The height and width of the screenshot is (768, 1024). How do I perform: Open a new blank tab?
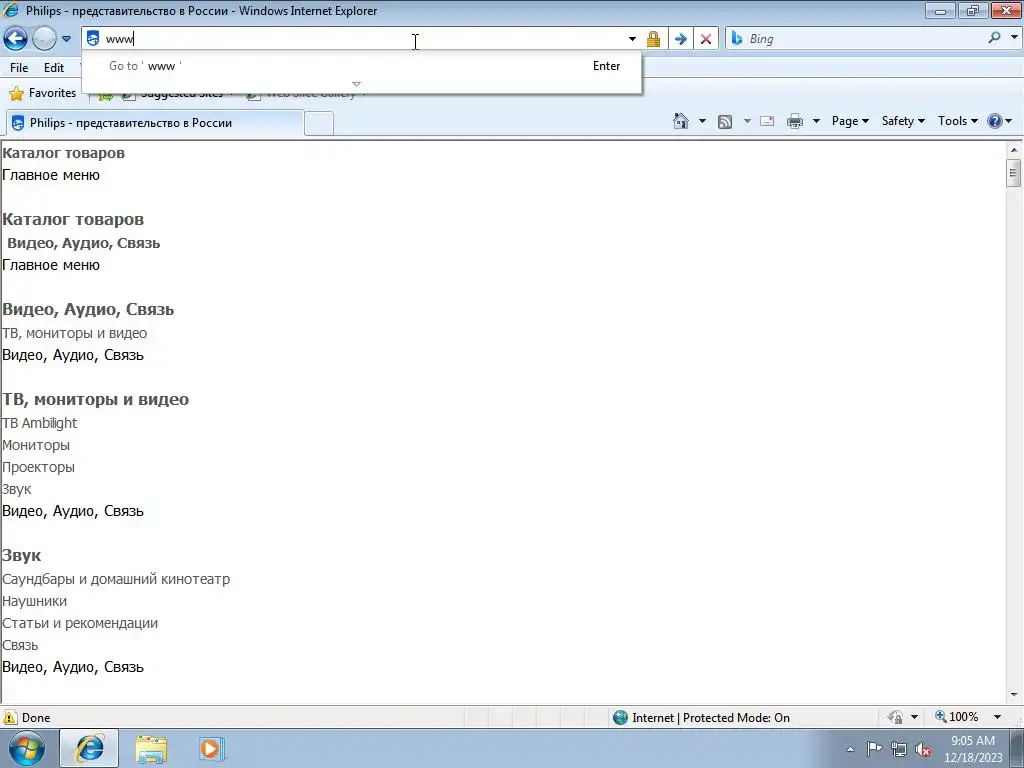click(x=319, y=123)
